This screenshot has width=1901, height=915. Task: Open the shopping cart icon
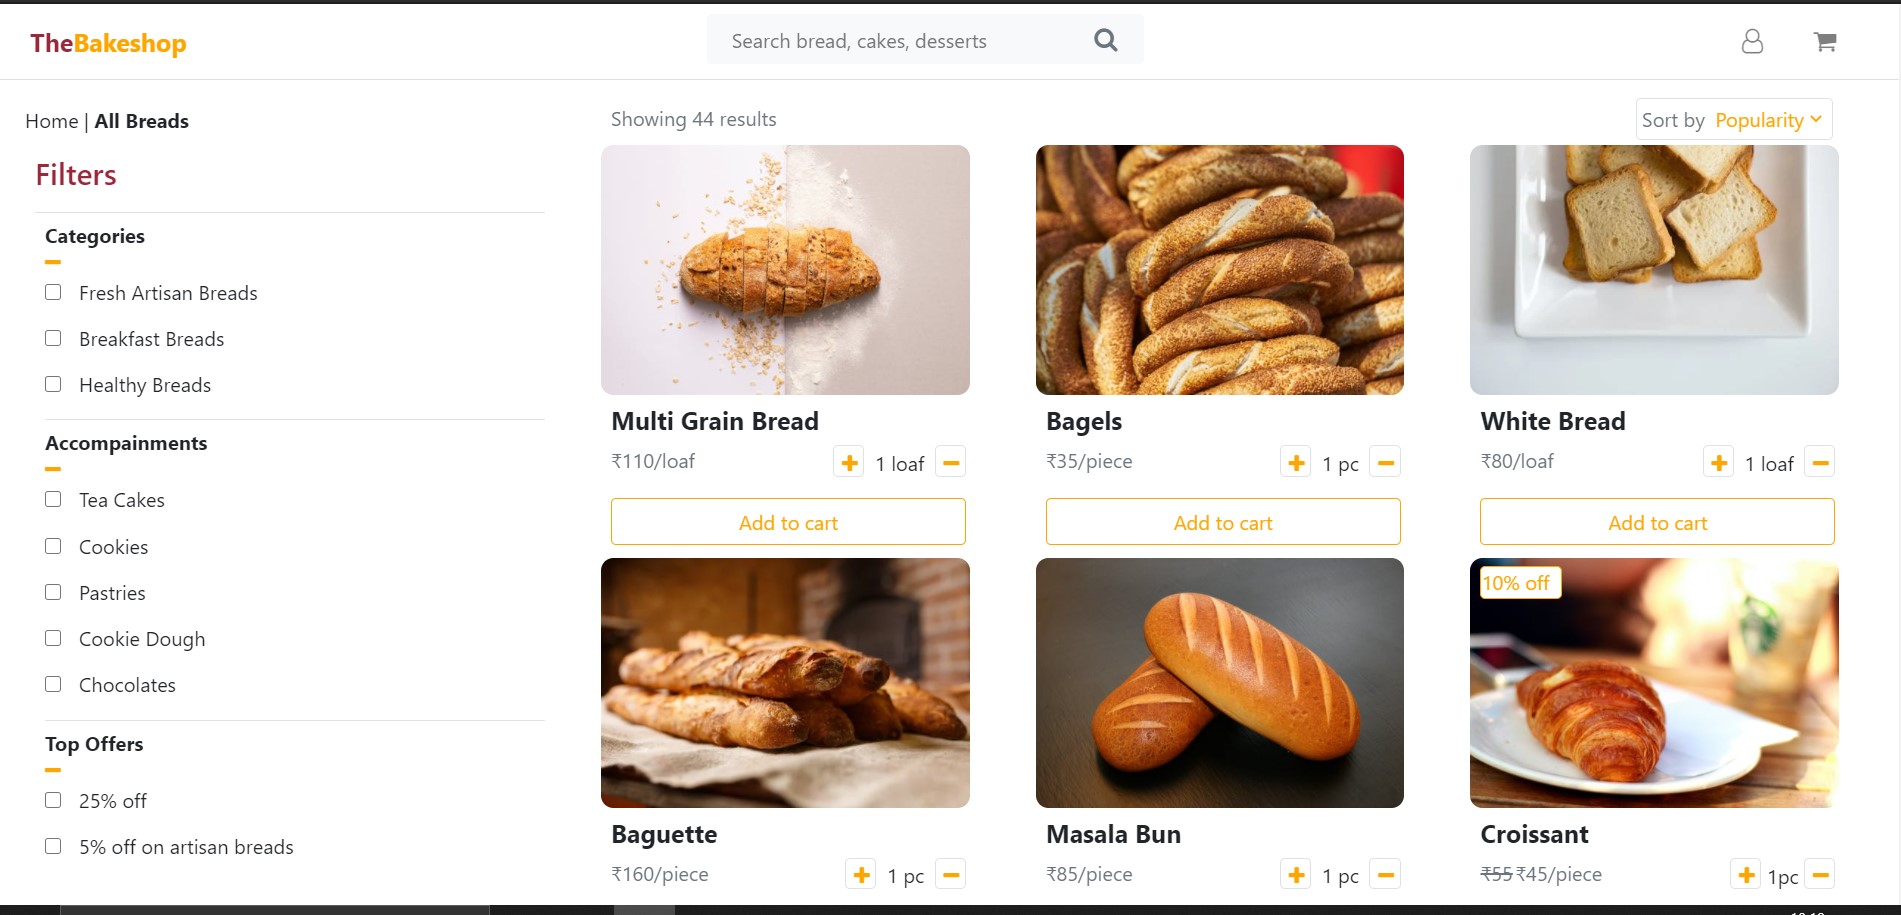tap(1824, 41)
